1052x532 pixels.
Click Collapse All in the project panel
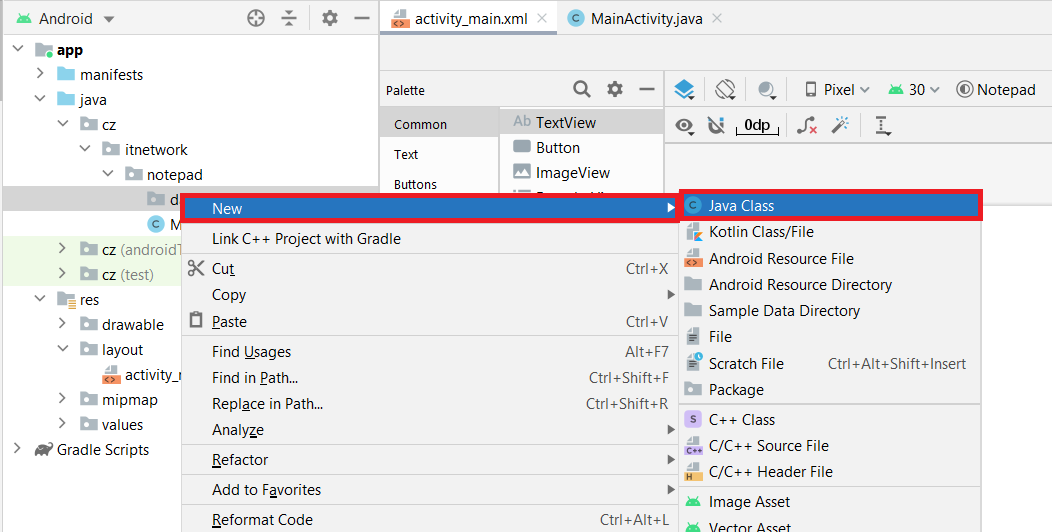click(289, 19)
